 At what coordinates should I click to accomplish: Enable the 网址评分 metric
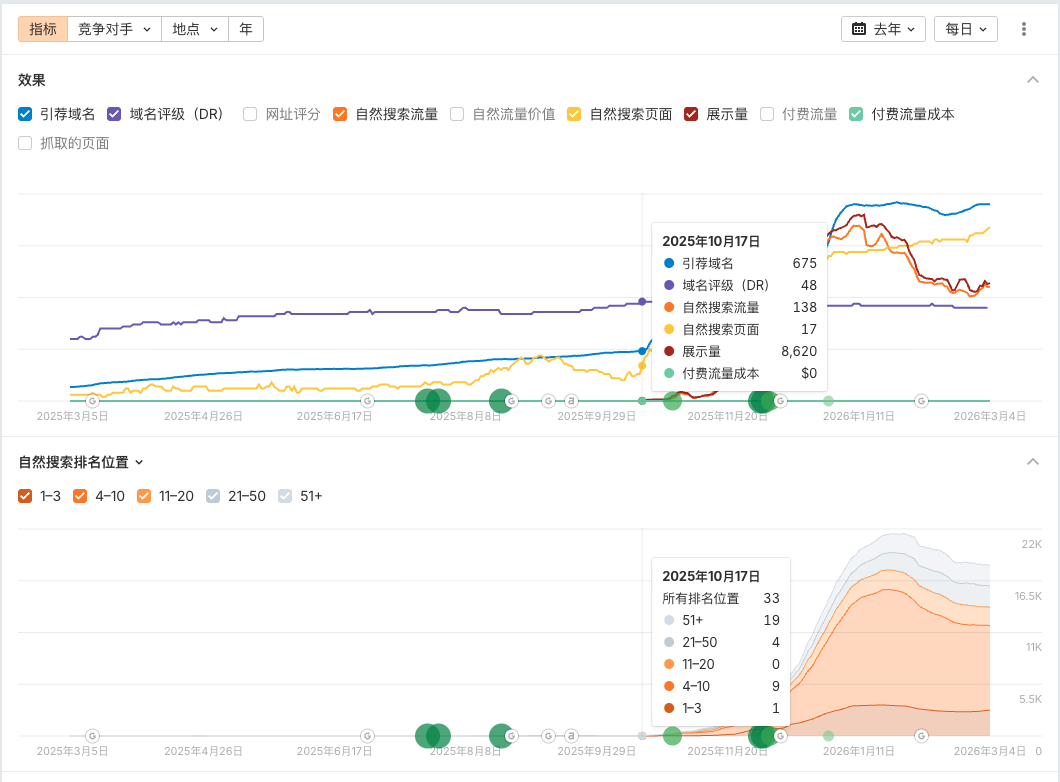tap(249, 114)
